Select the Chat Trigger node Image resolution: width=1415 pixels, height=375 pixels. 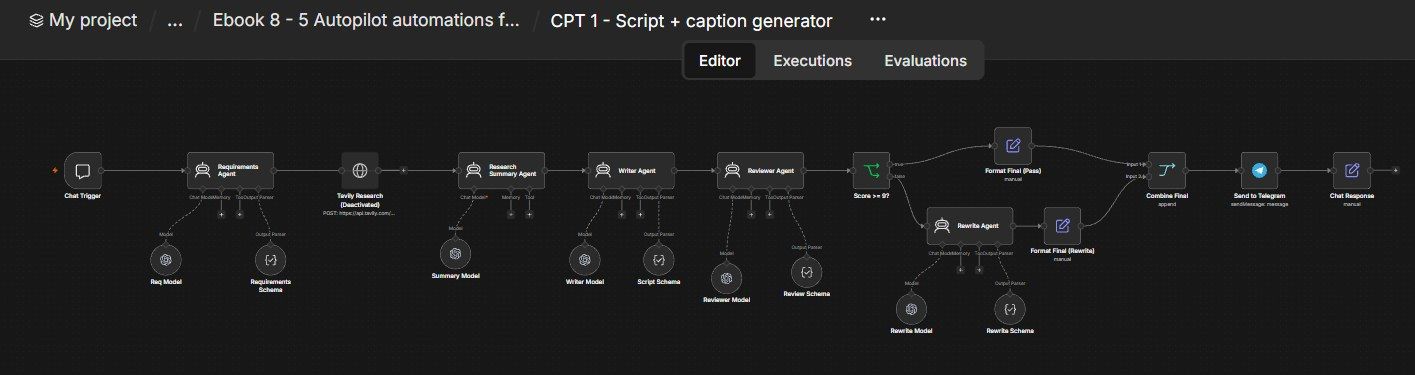point(83,171)
